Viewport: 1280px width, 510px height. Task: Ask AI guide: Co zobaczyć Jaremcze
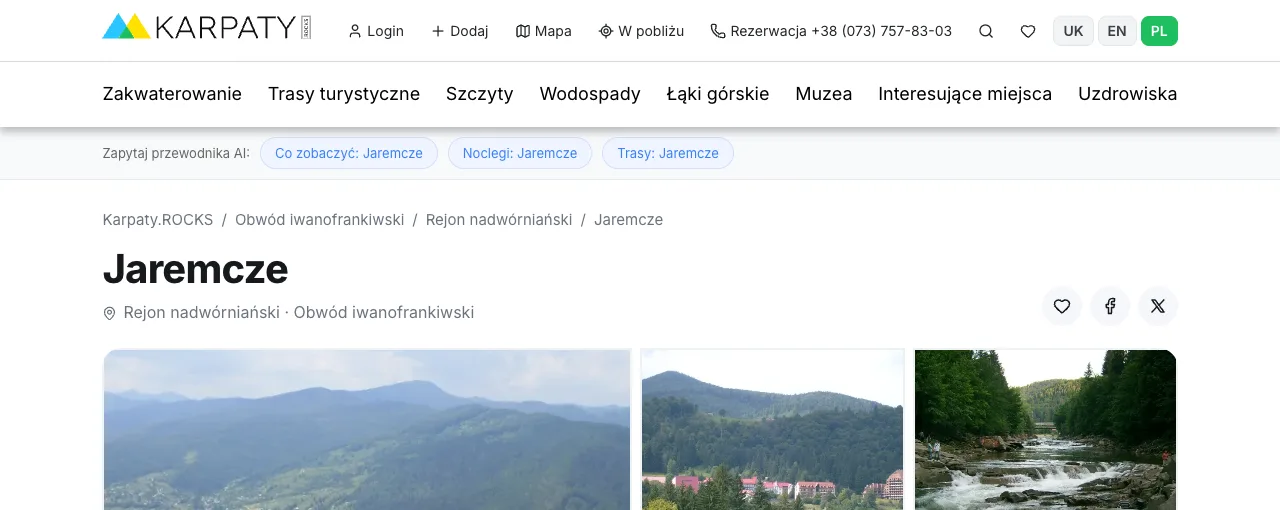tap(349, 153)
